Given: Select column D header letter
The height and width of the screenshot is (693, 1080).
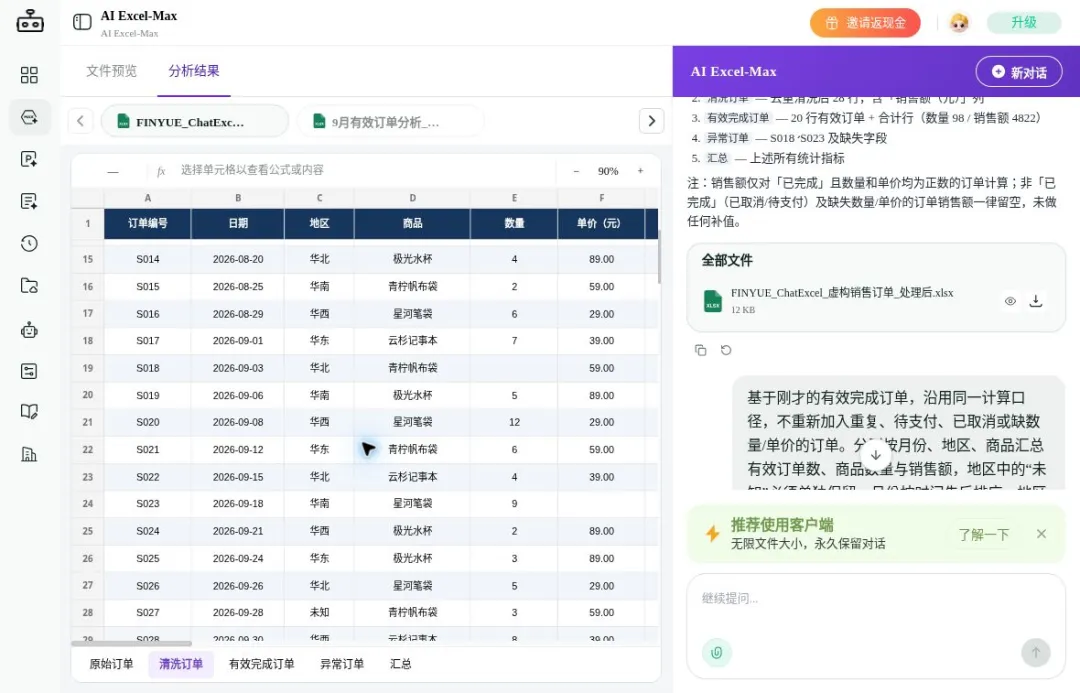Looking at the screenshot, I should tap(412, 198).
